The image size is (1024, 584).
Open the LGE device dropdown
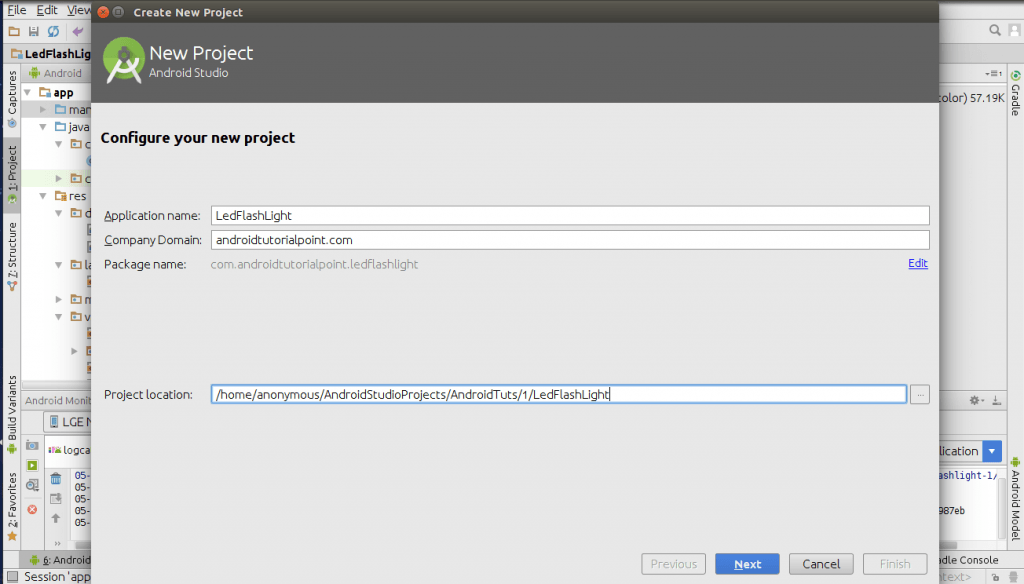67,422
